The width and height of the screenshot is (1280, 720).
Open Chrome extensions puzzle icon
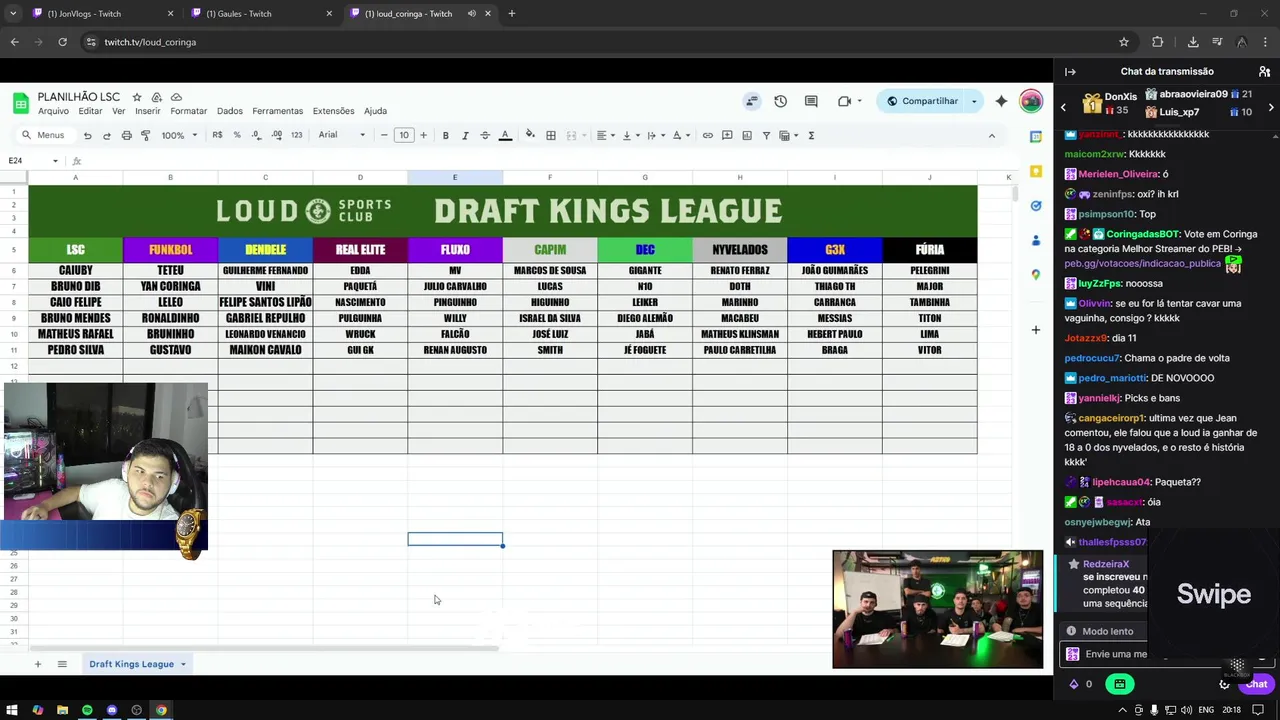coord(1158,42)
